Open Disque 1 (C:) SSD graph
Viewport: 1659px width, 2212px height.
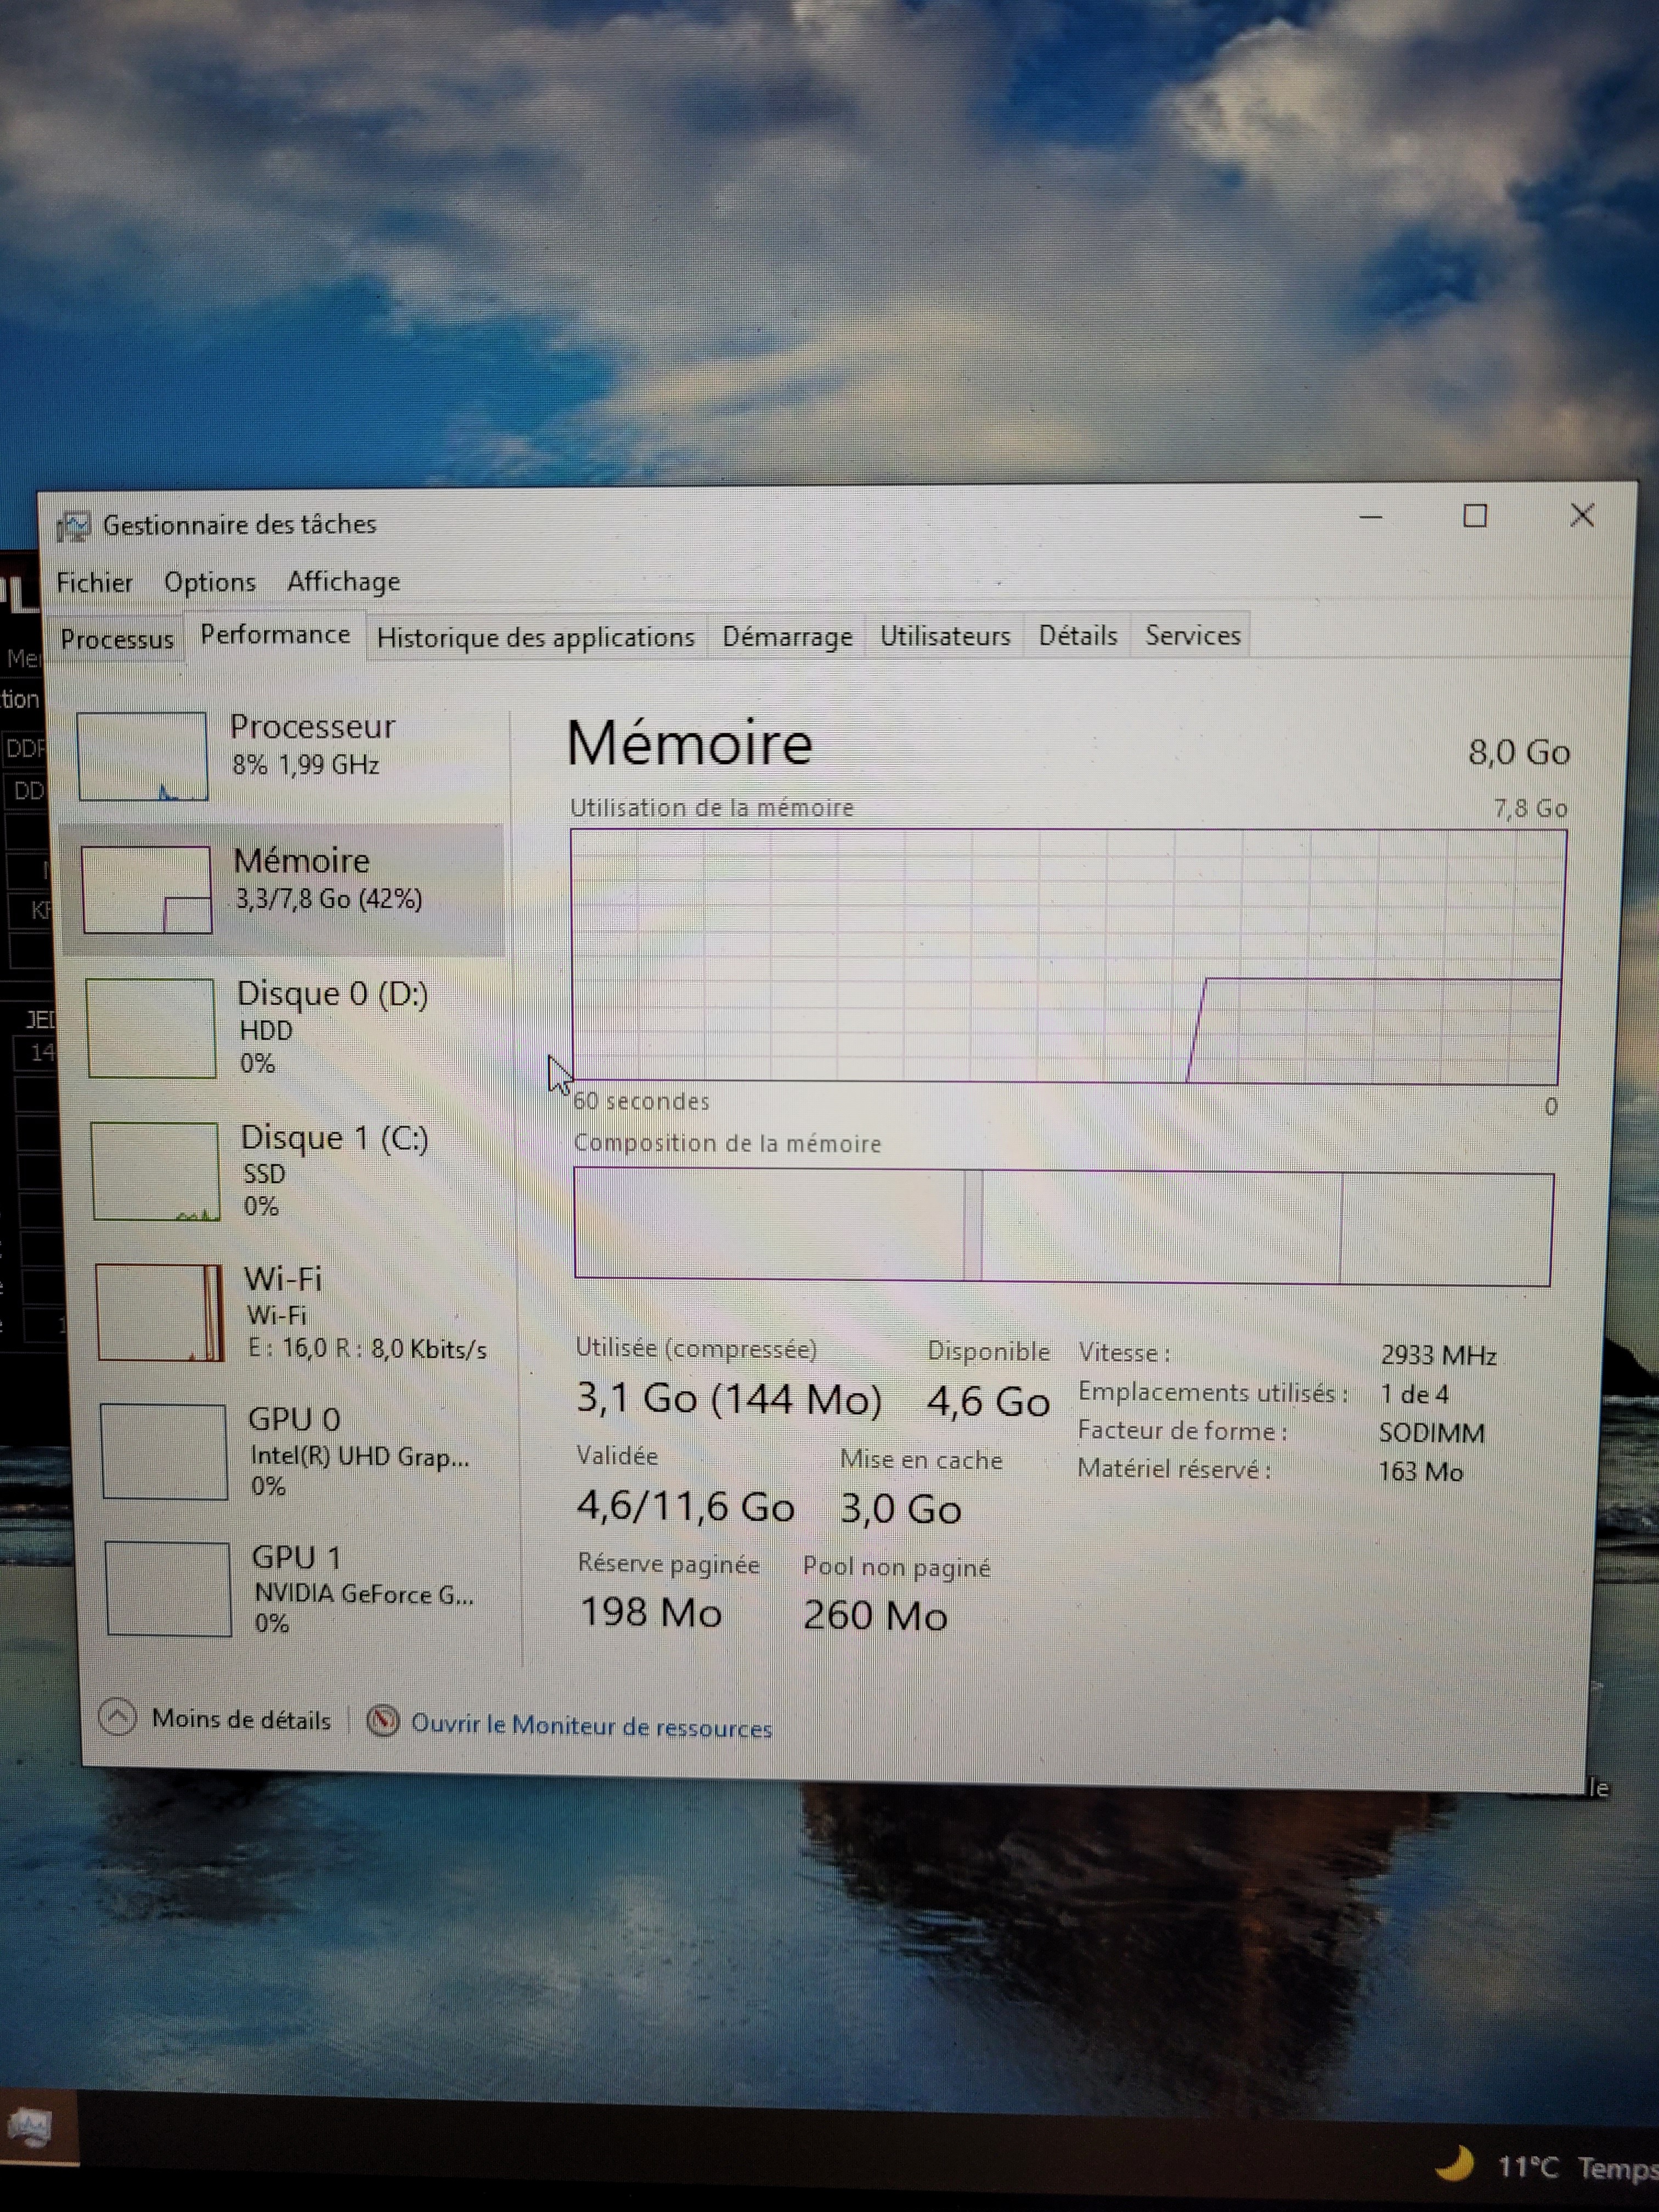pyautogui.click(x=155, y=1171)
